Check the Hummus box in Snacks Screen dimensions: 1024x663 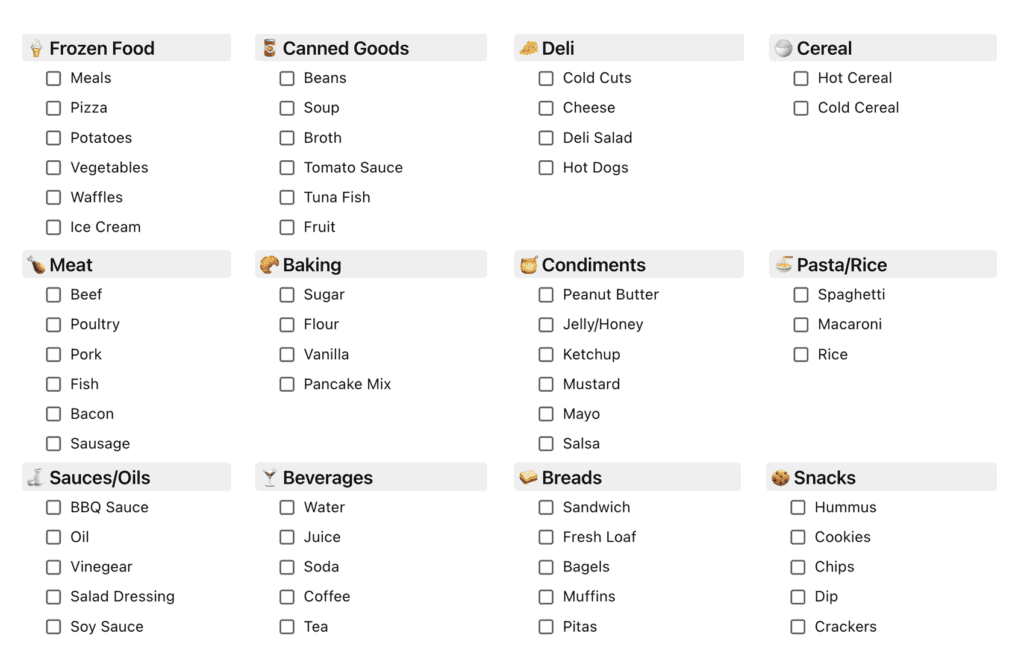pos(797,508)
